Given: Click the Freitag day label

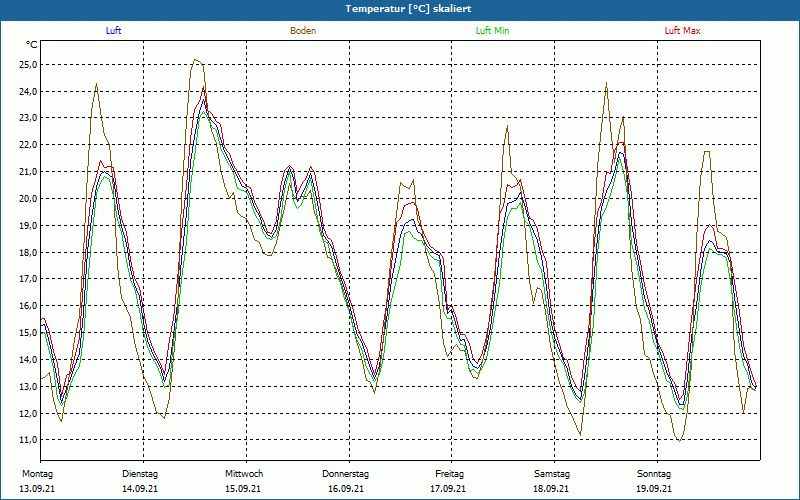Looking at the screenshot, I should 449,474.
